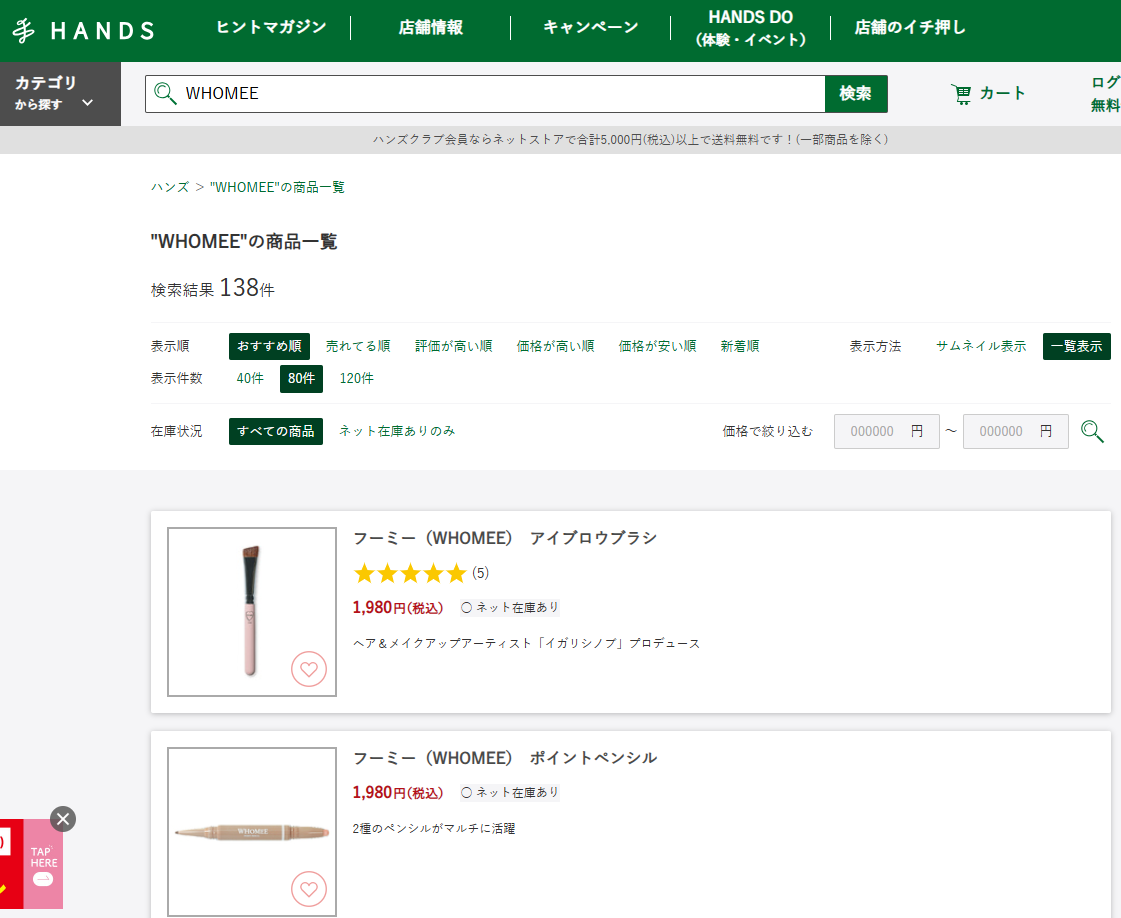This screenshot has height=918, width=1121.
Task: Open フーミー（WHOMEE） アイブロウブラシ title link
Action: pos(505,538)
